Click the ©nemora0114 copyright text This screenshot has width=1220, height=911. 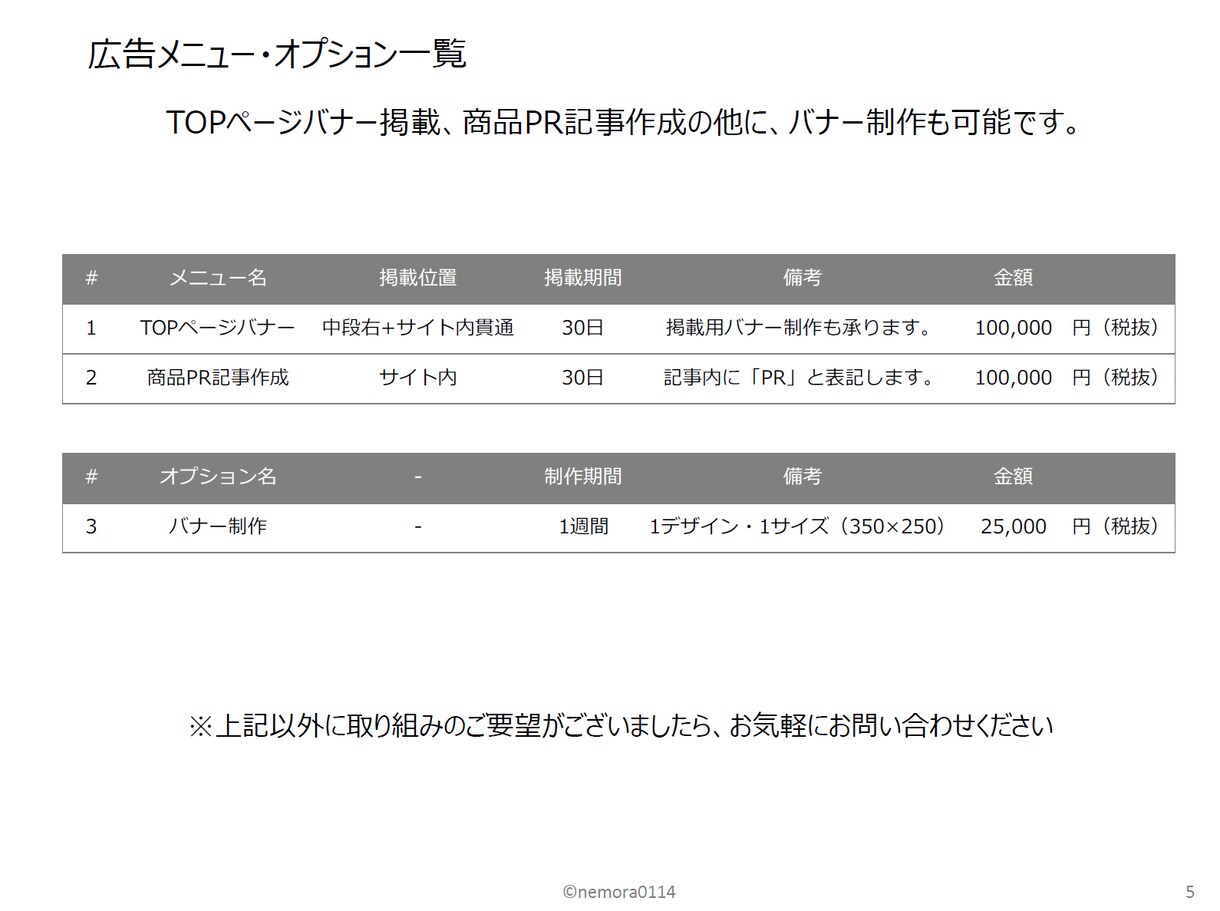tap(619, 891)
